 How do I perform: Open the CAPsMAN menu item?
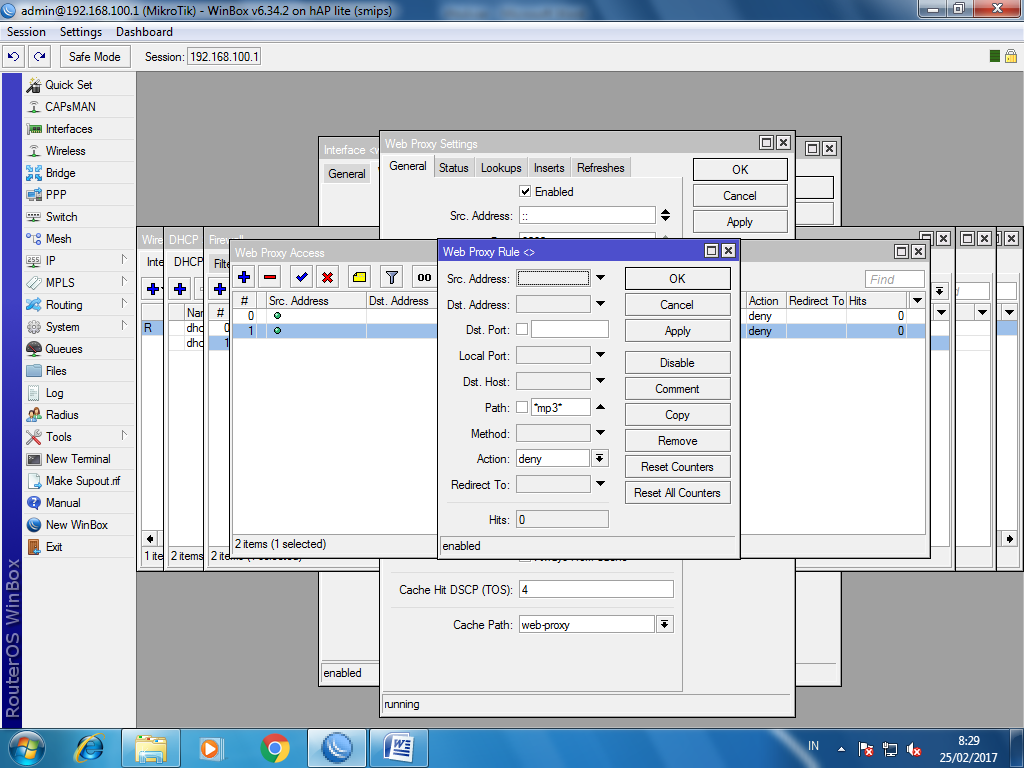70,106
